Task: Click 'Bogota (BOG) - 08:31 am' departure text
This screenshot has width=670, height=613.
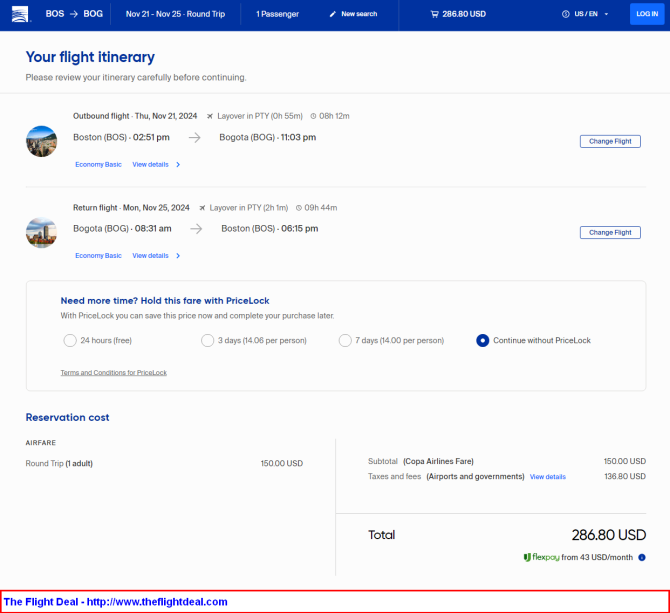Action: click(122, 229)
